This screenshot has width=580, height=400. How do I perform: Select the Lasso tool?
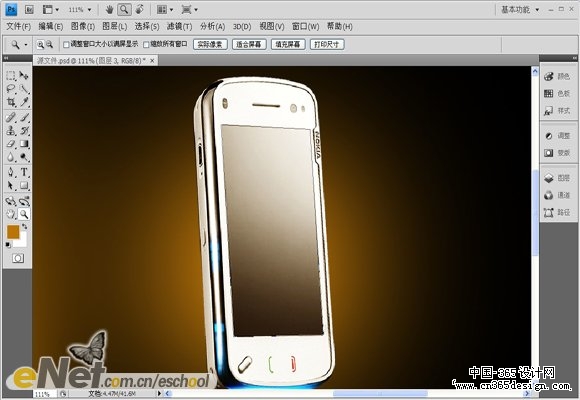[11, 89]
